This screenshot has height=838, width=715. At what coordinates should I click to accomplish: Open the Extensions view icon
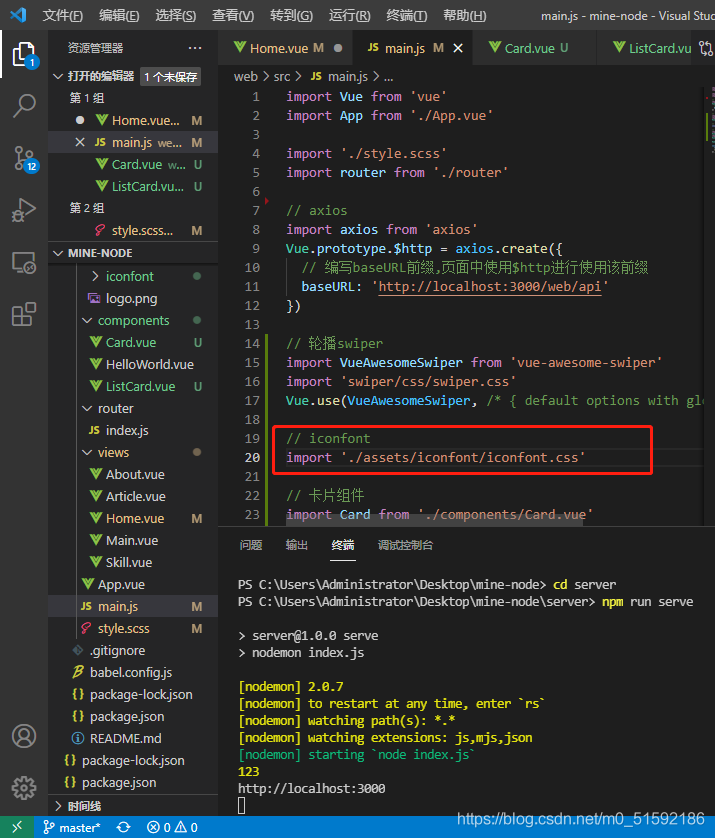click(24, 314)
